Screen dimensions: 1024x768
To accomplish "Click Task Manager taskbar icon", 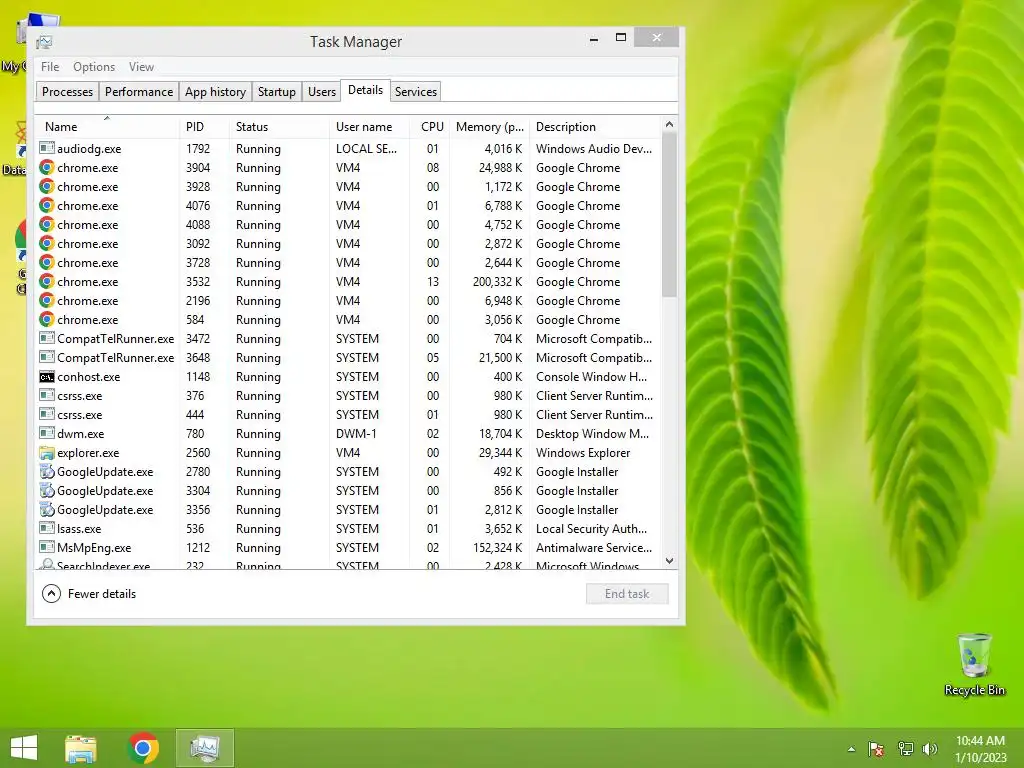I will pos(204,748).
